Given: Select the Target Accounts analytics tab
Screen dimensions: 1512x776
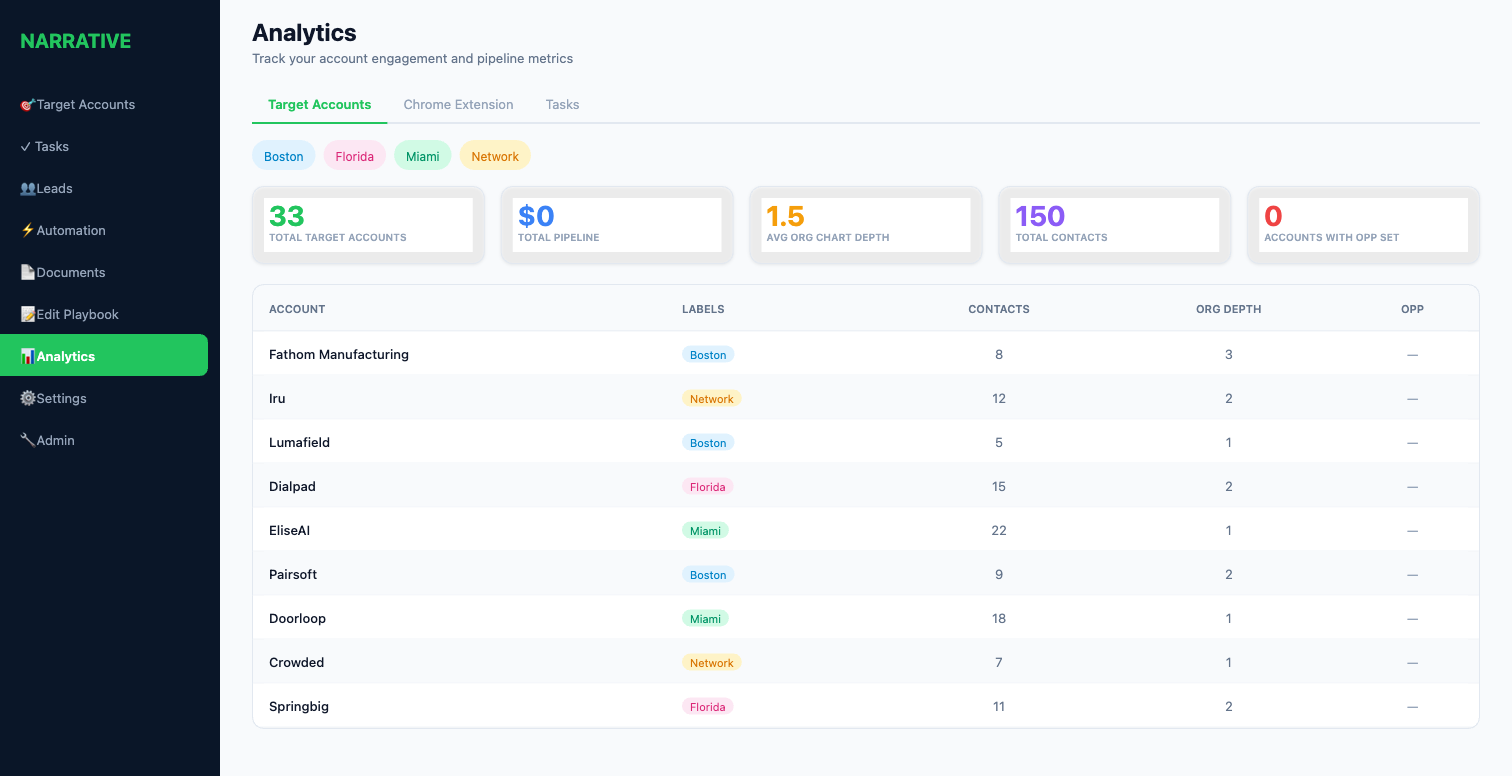Looking at the screenshot, I should tap(319, 105).
